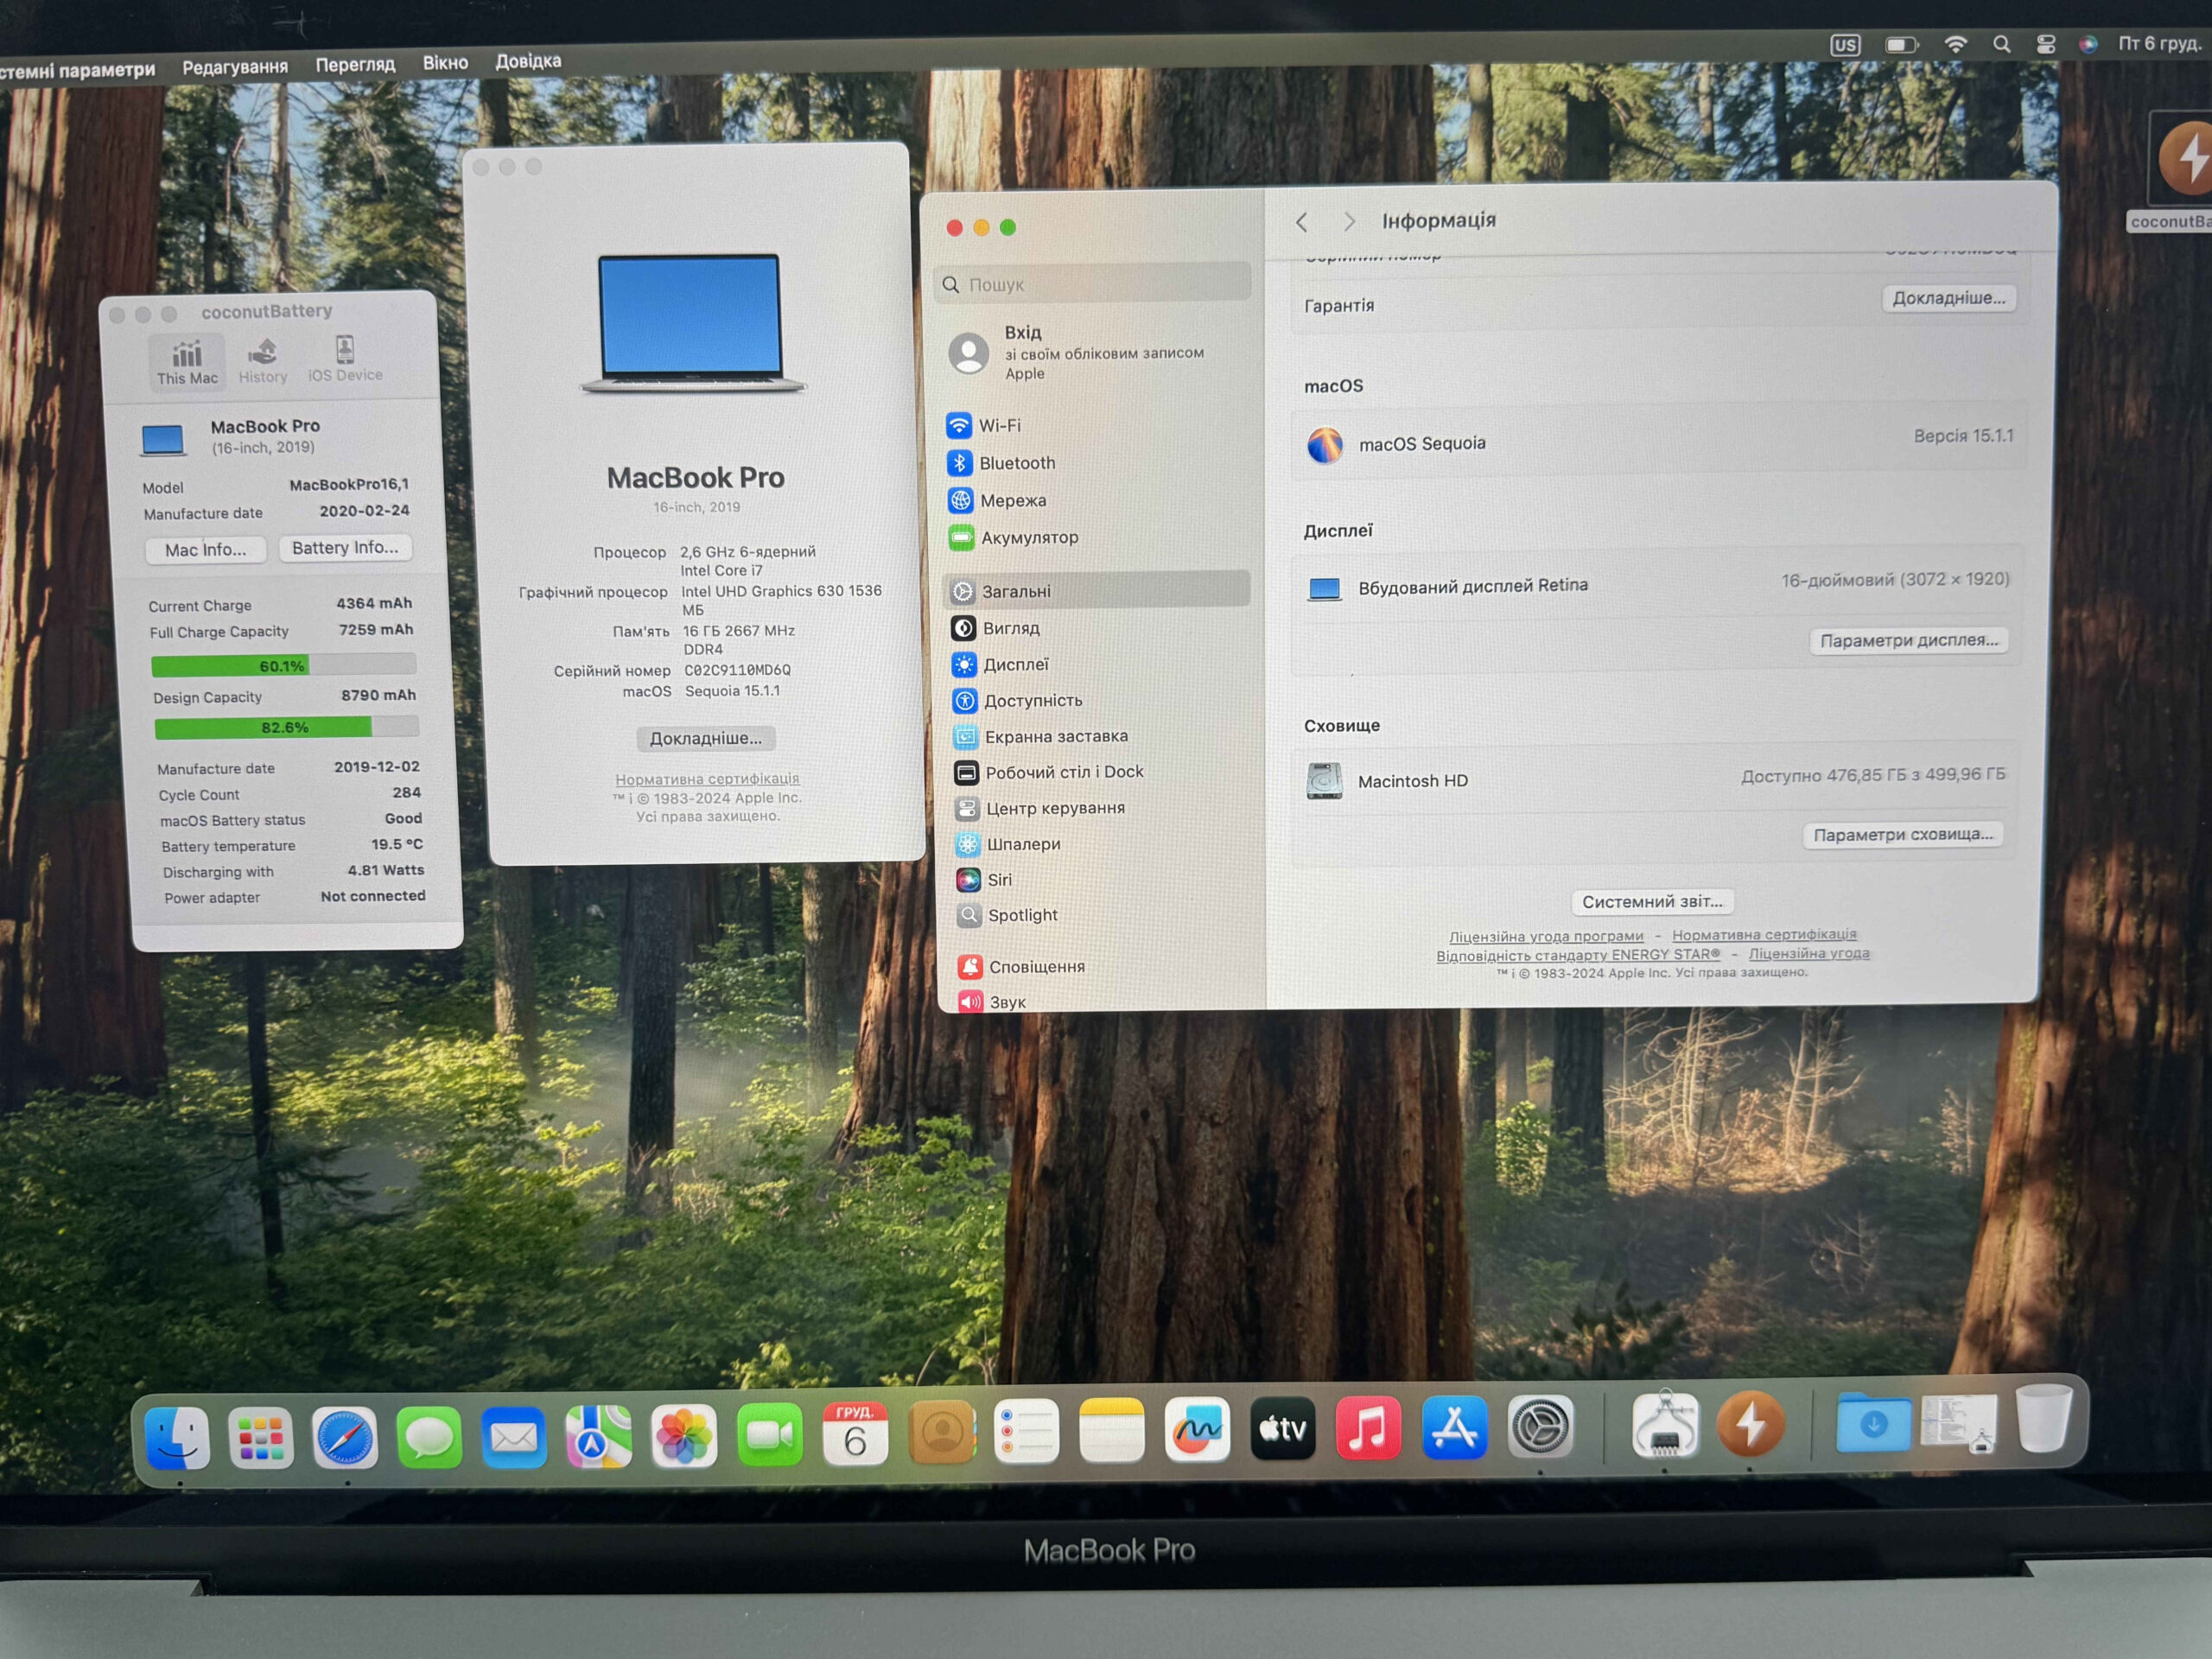
Task: Open Launchpad in the Dock
Action: [261, 1439]
